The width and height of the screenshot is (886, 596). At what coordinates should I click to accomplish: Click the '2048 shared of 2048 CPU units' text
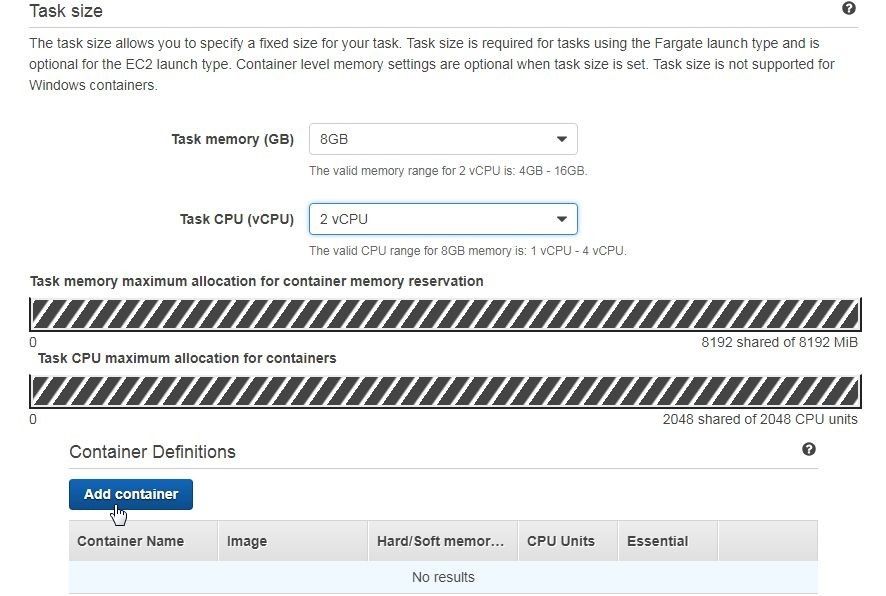pos(760,419)
